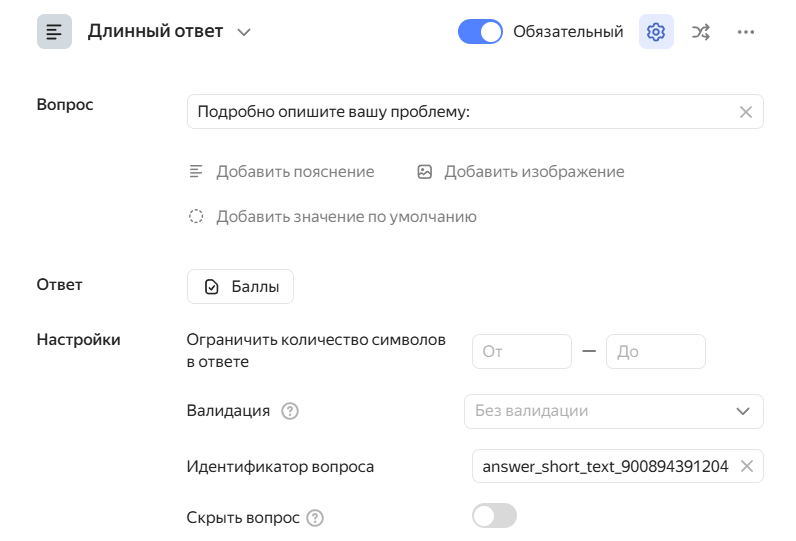The image size is (796, 541).
Task: Enable the Скрыть вопрос toggle
Action: (494, 516)
